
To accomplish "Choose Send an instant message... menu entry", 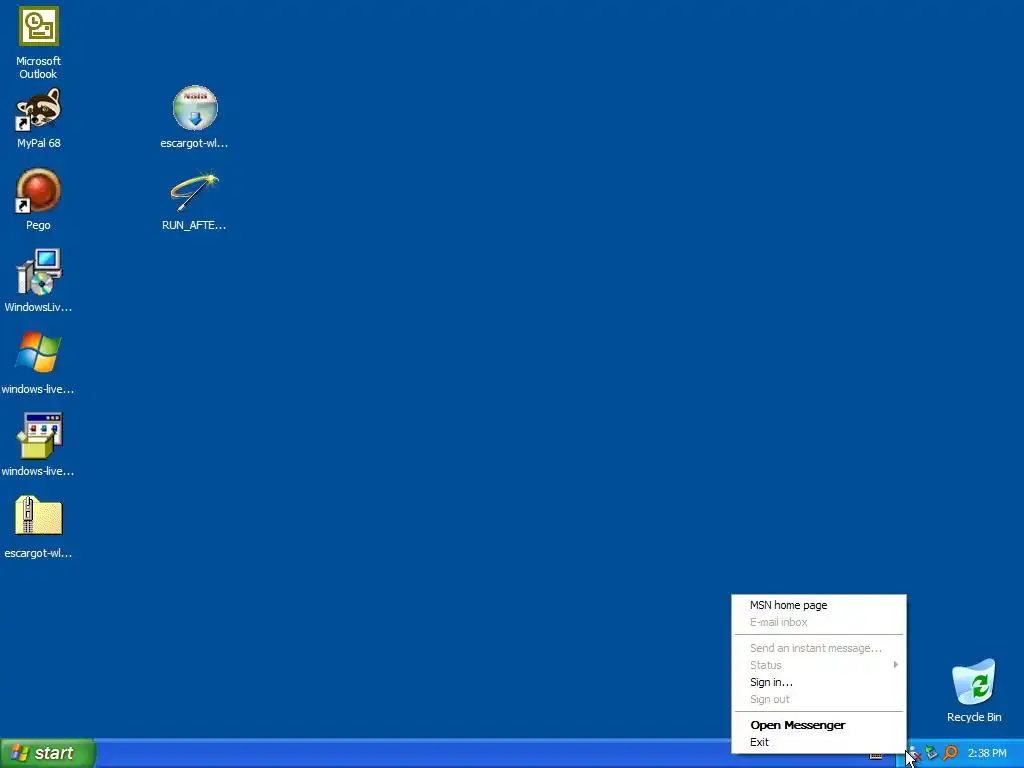I will click(819, 648).
